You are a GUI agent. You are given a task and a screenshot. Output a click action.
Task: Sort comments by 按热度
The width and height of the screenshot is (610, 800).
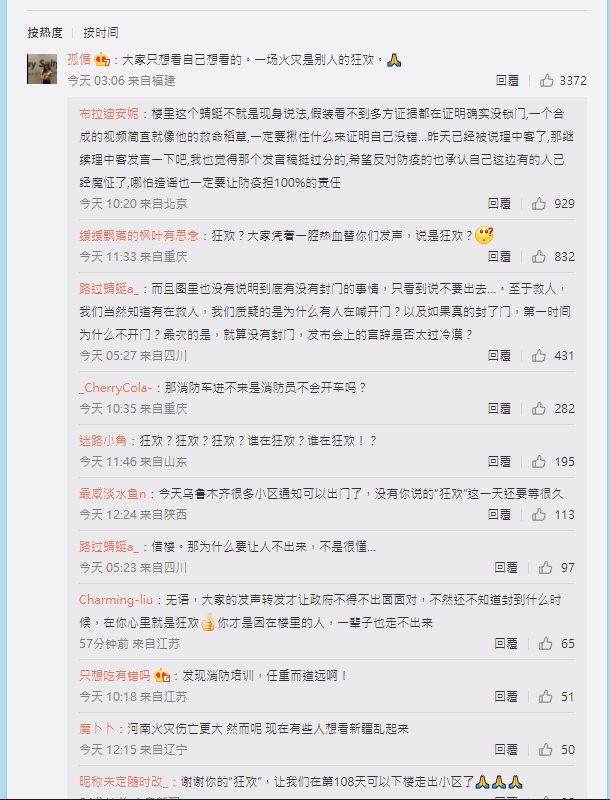45,33
